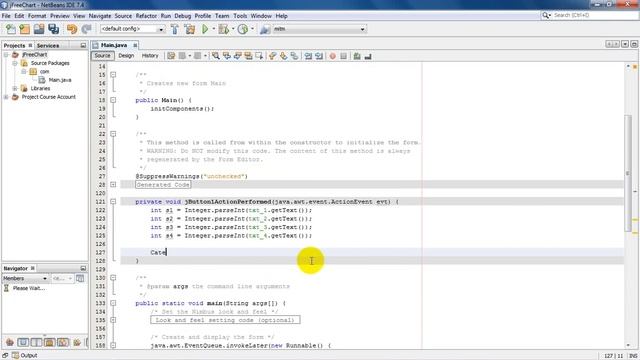The width and height of the screenshot is (640, 360).
Task: Click the Output window icon in status bar
Action: click(16, 356)
